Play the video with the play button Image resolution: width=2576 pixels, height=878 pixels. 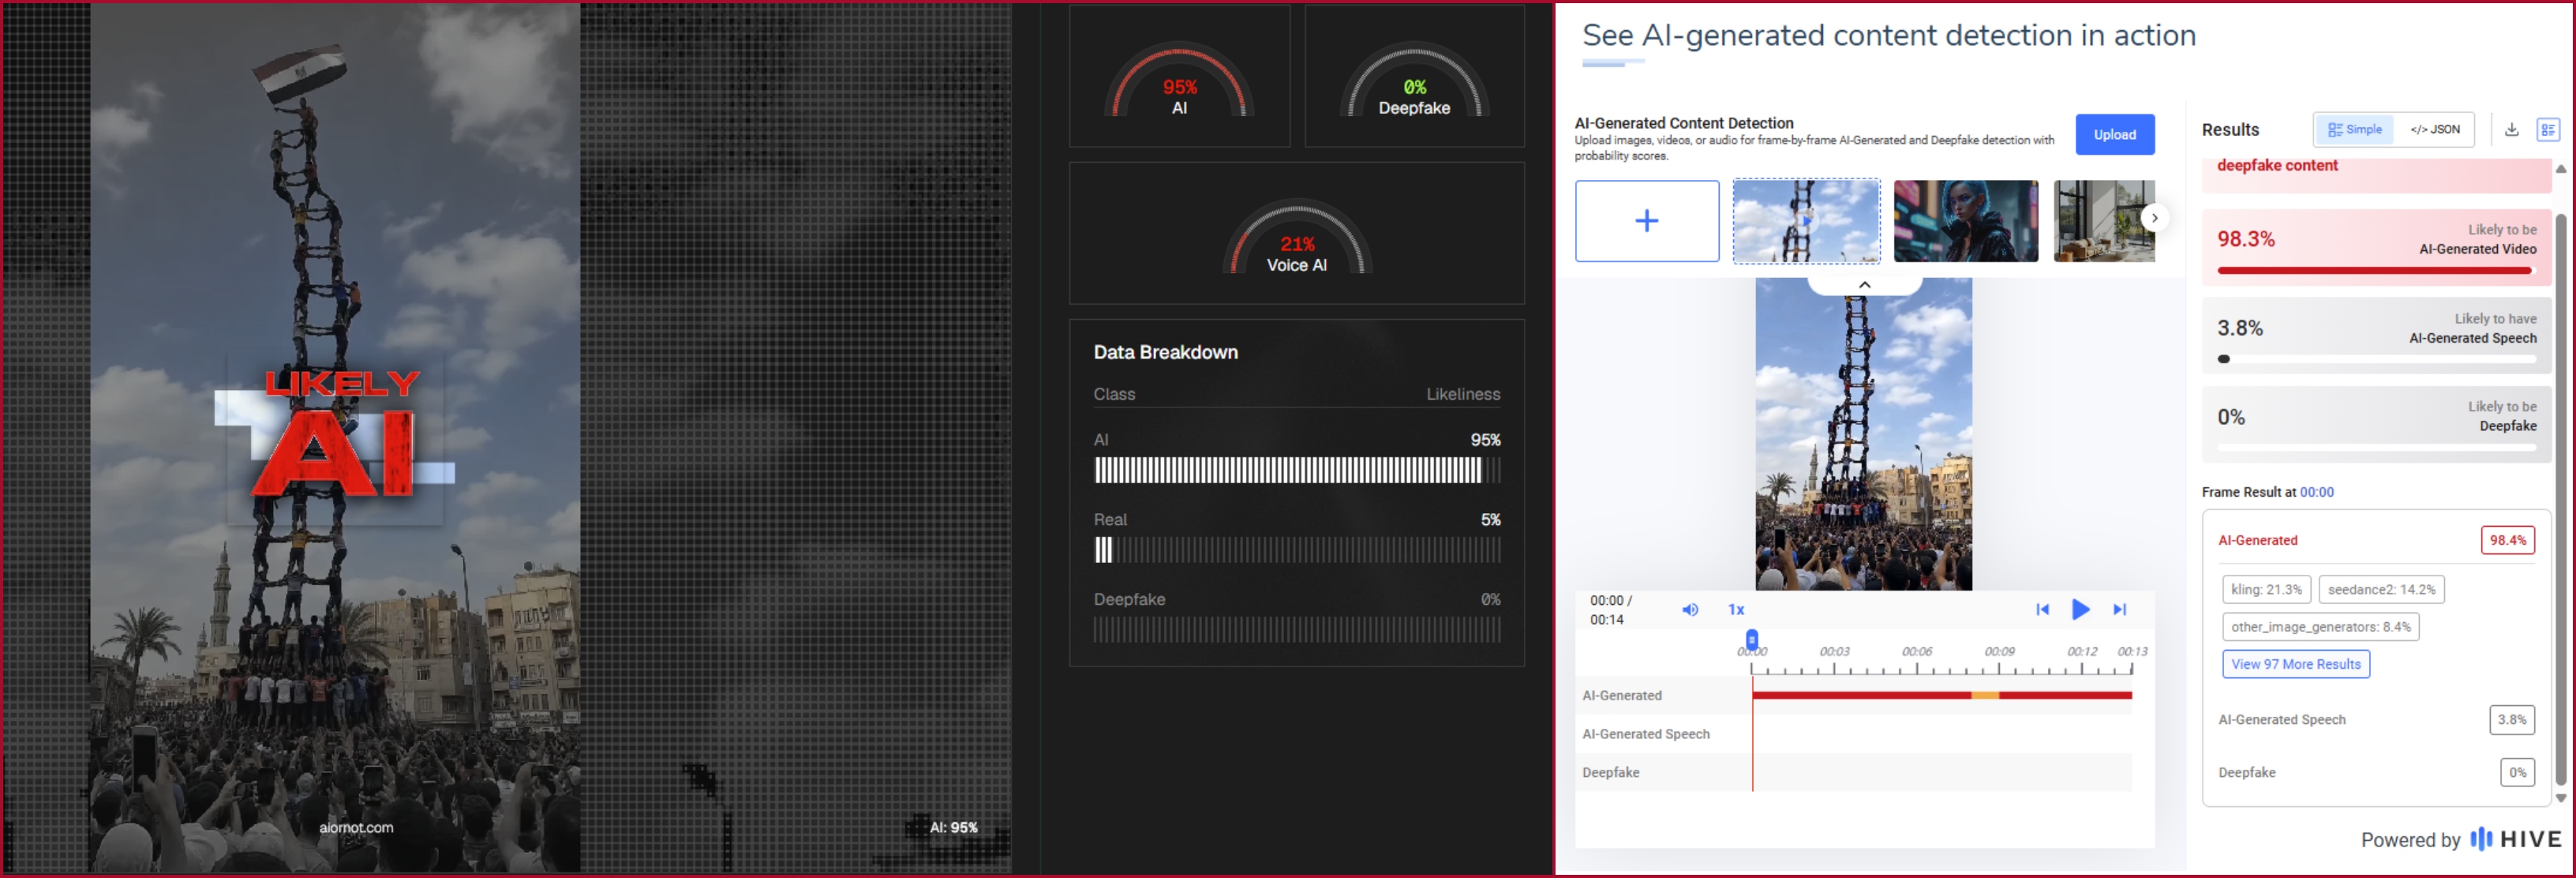click(2080, 609)
